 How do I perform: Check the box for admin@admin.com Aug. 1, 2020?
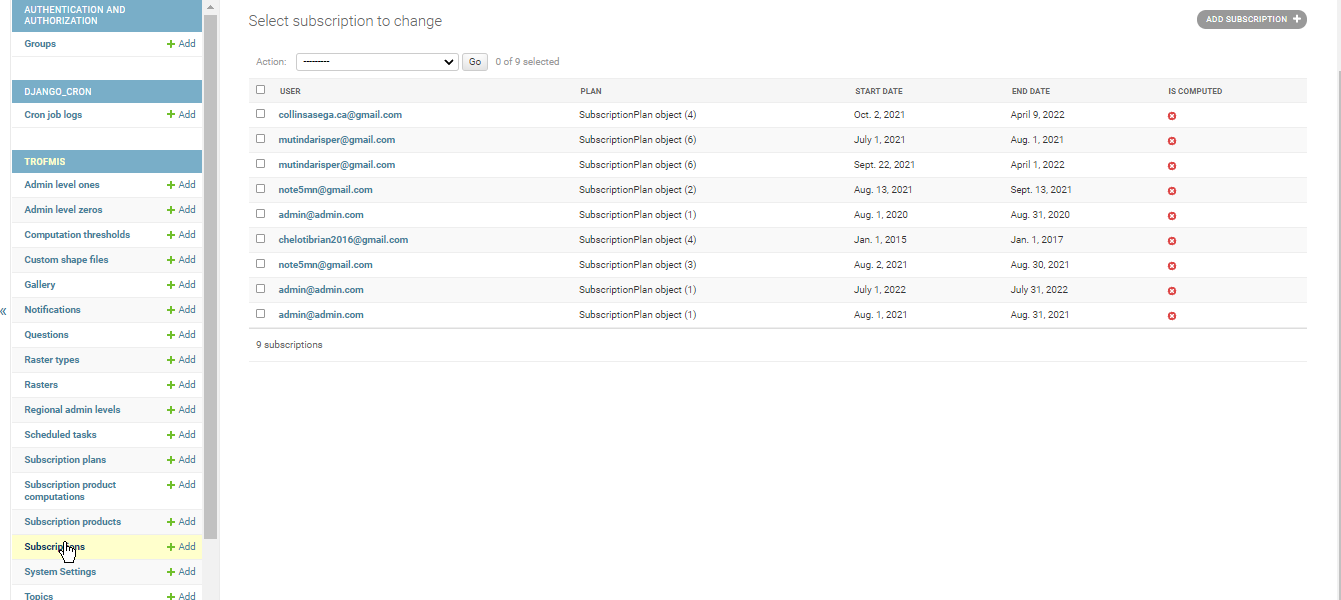261,214
